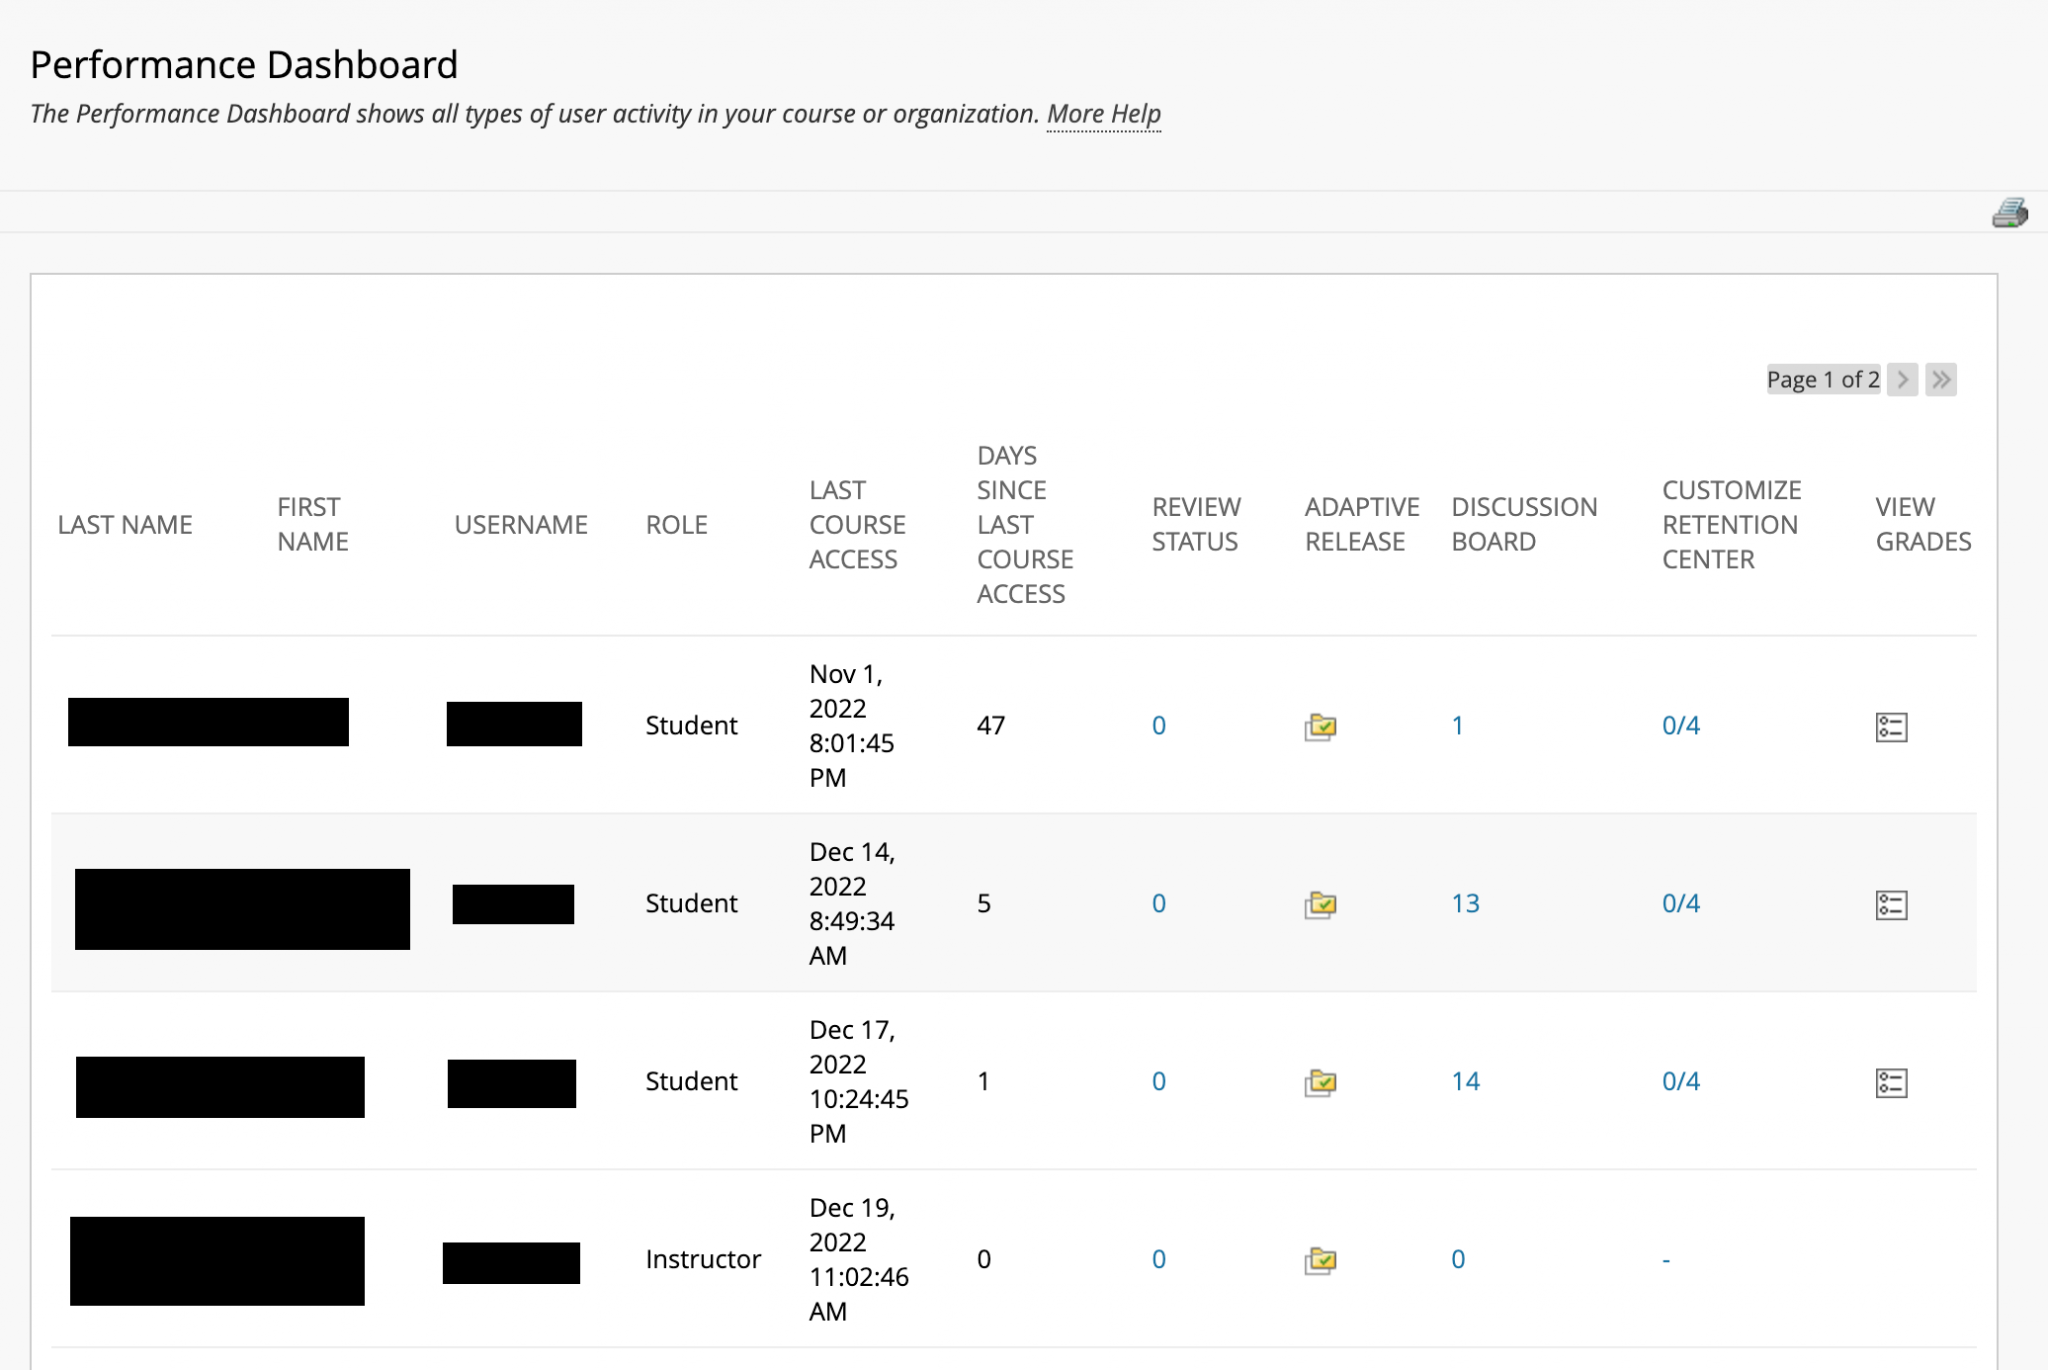Sort the table by DAYS SINCE LAST COURSE ACCESS
Viewport: 2048px width, 1370px height.
(1022, 524)
